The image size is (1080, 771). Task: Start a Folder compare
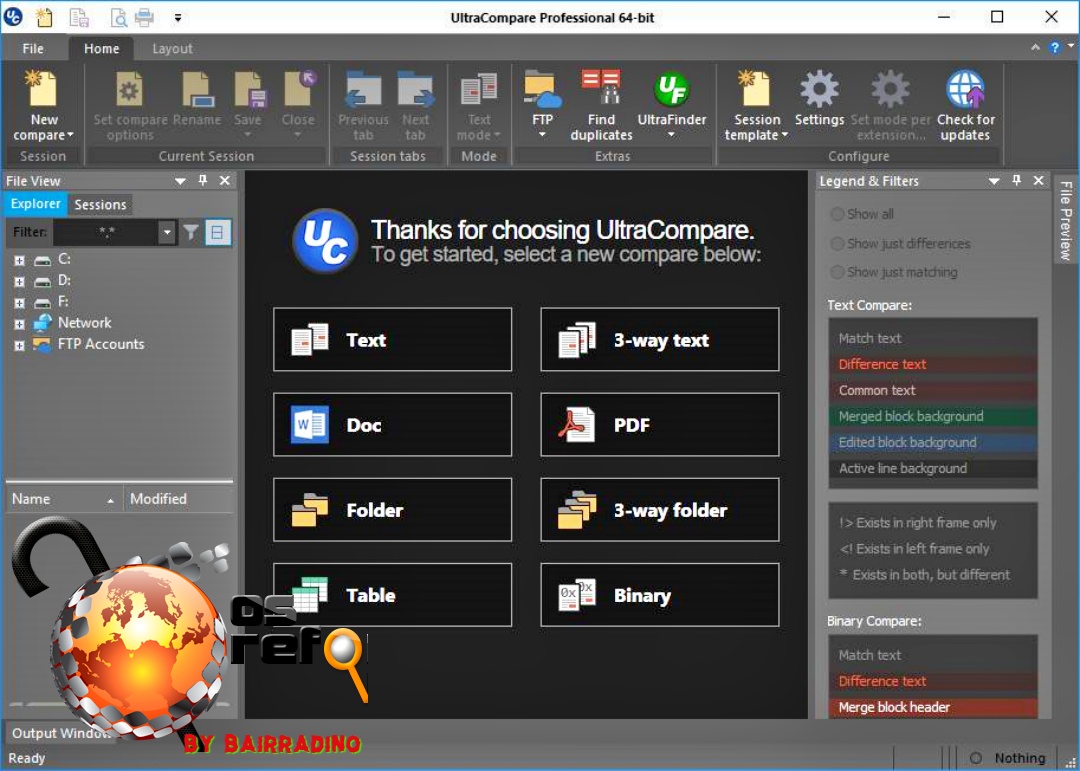coord(393,510)
